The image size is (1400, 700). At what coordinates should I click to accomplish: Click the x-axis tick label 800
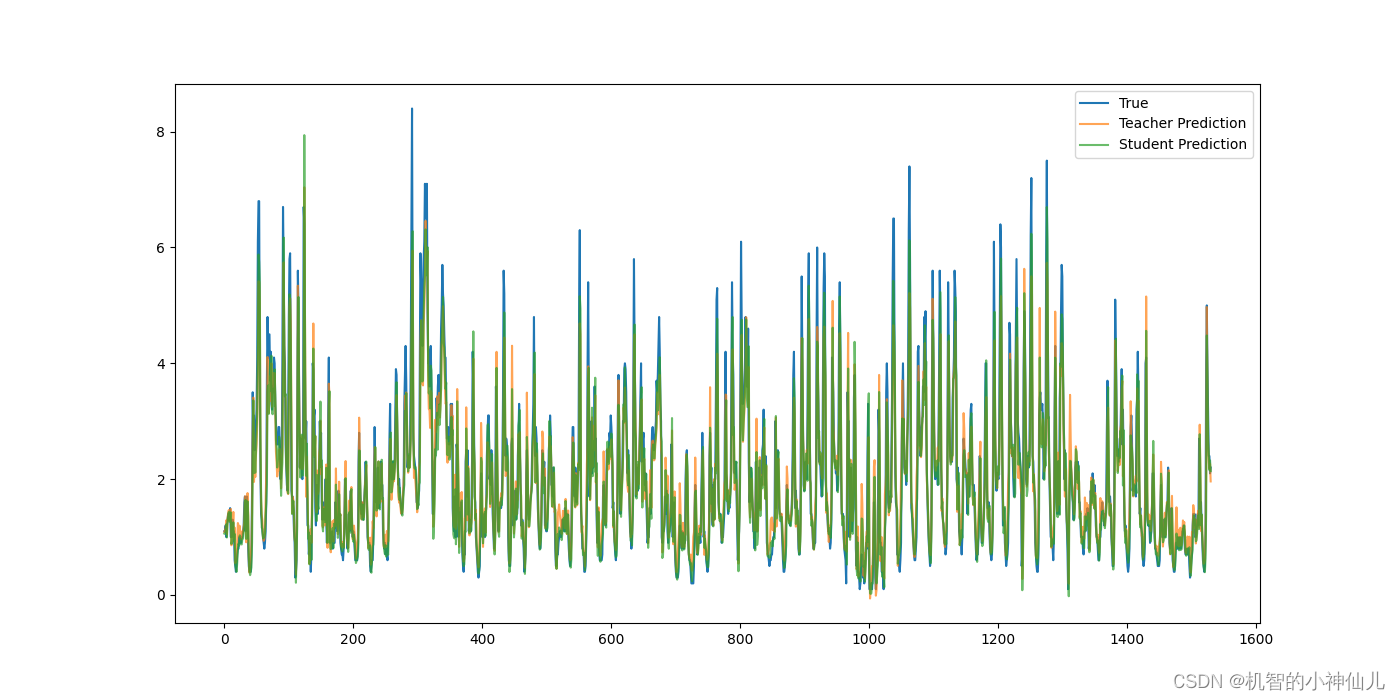pyautogui.click(x=740, y=639)
